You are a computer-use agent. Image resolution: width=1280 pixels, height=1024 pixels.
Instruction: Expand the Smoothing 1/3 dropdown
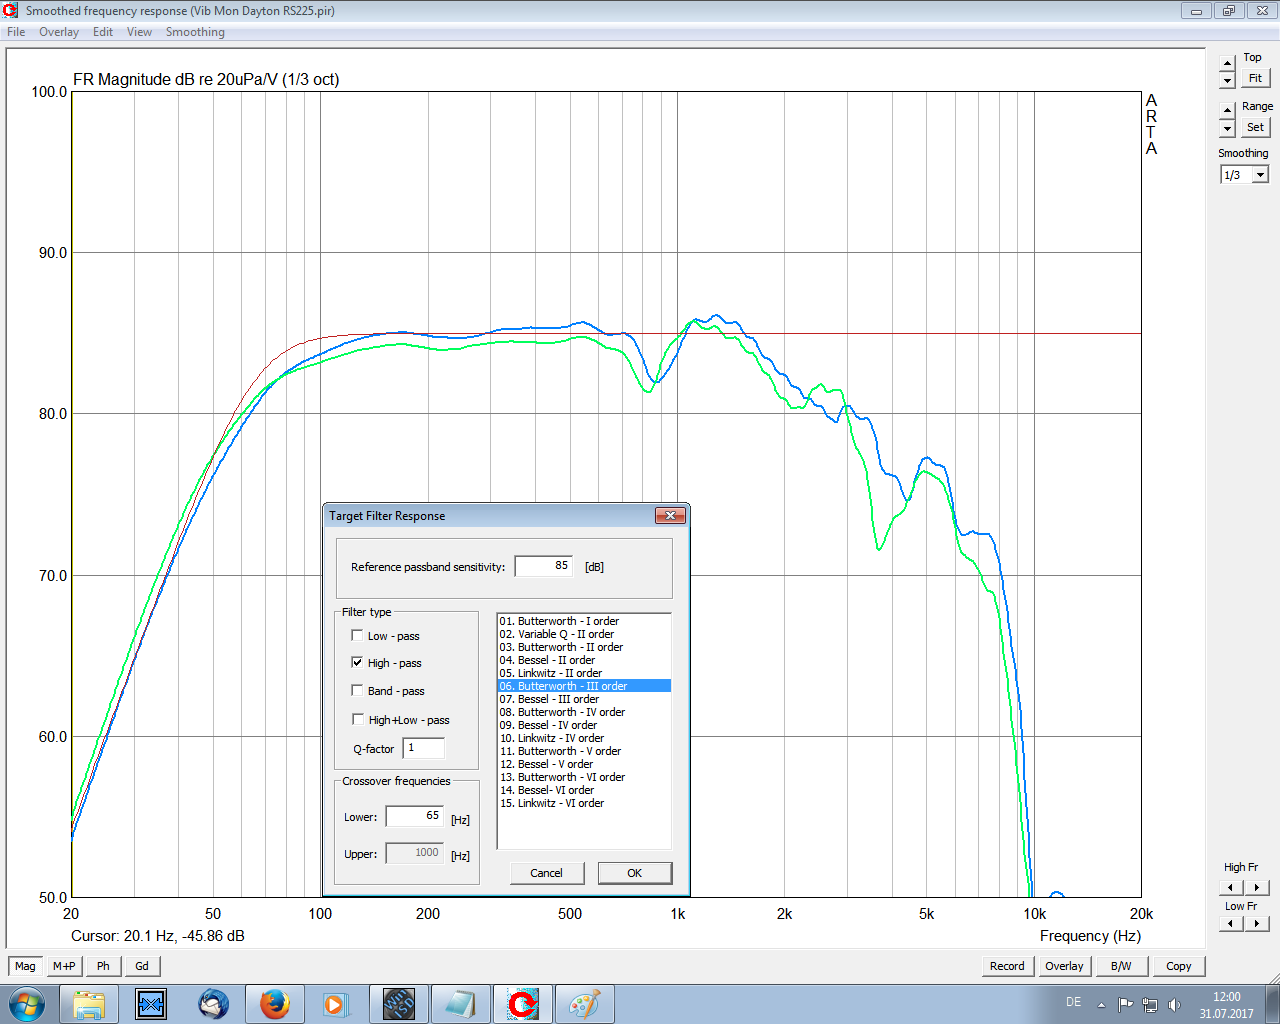[x=1260, y=175]
